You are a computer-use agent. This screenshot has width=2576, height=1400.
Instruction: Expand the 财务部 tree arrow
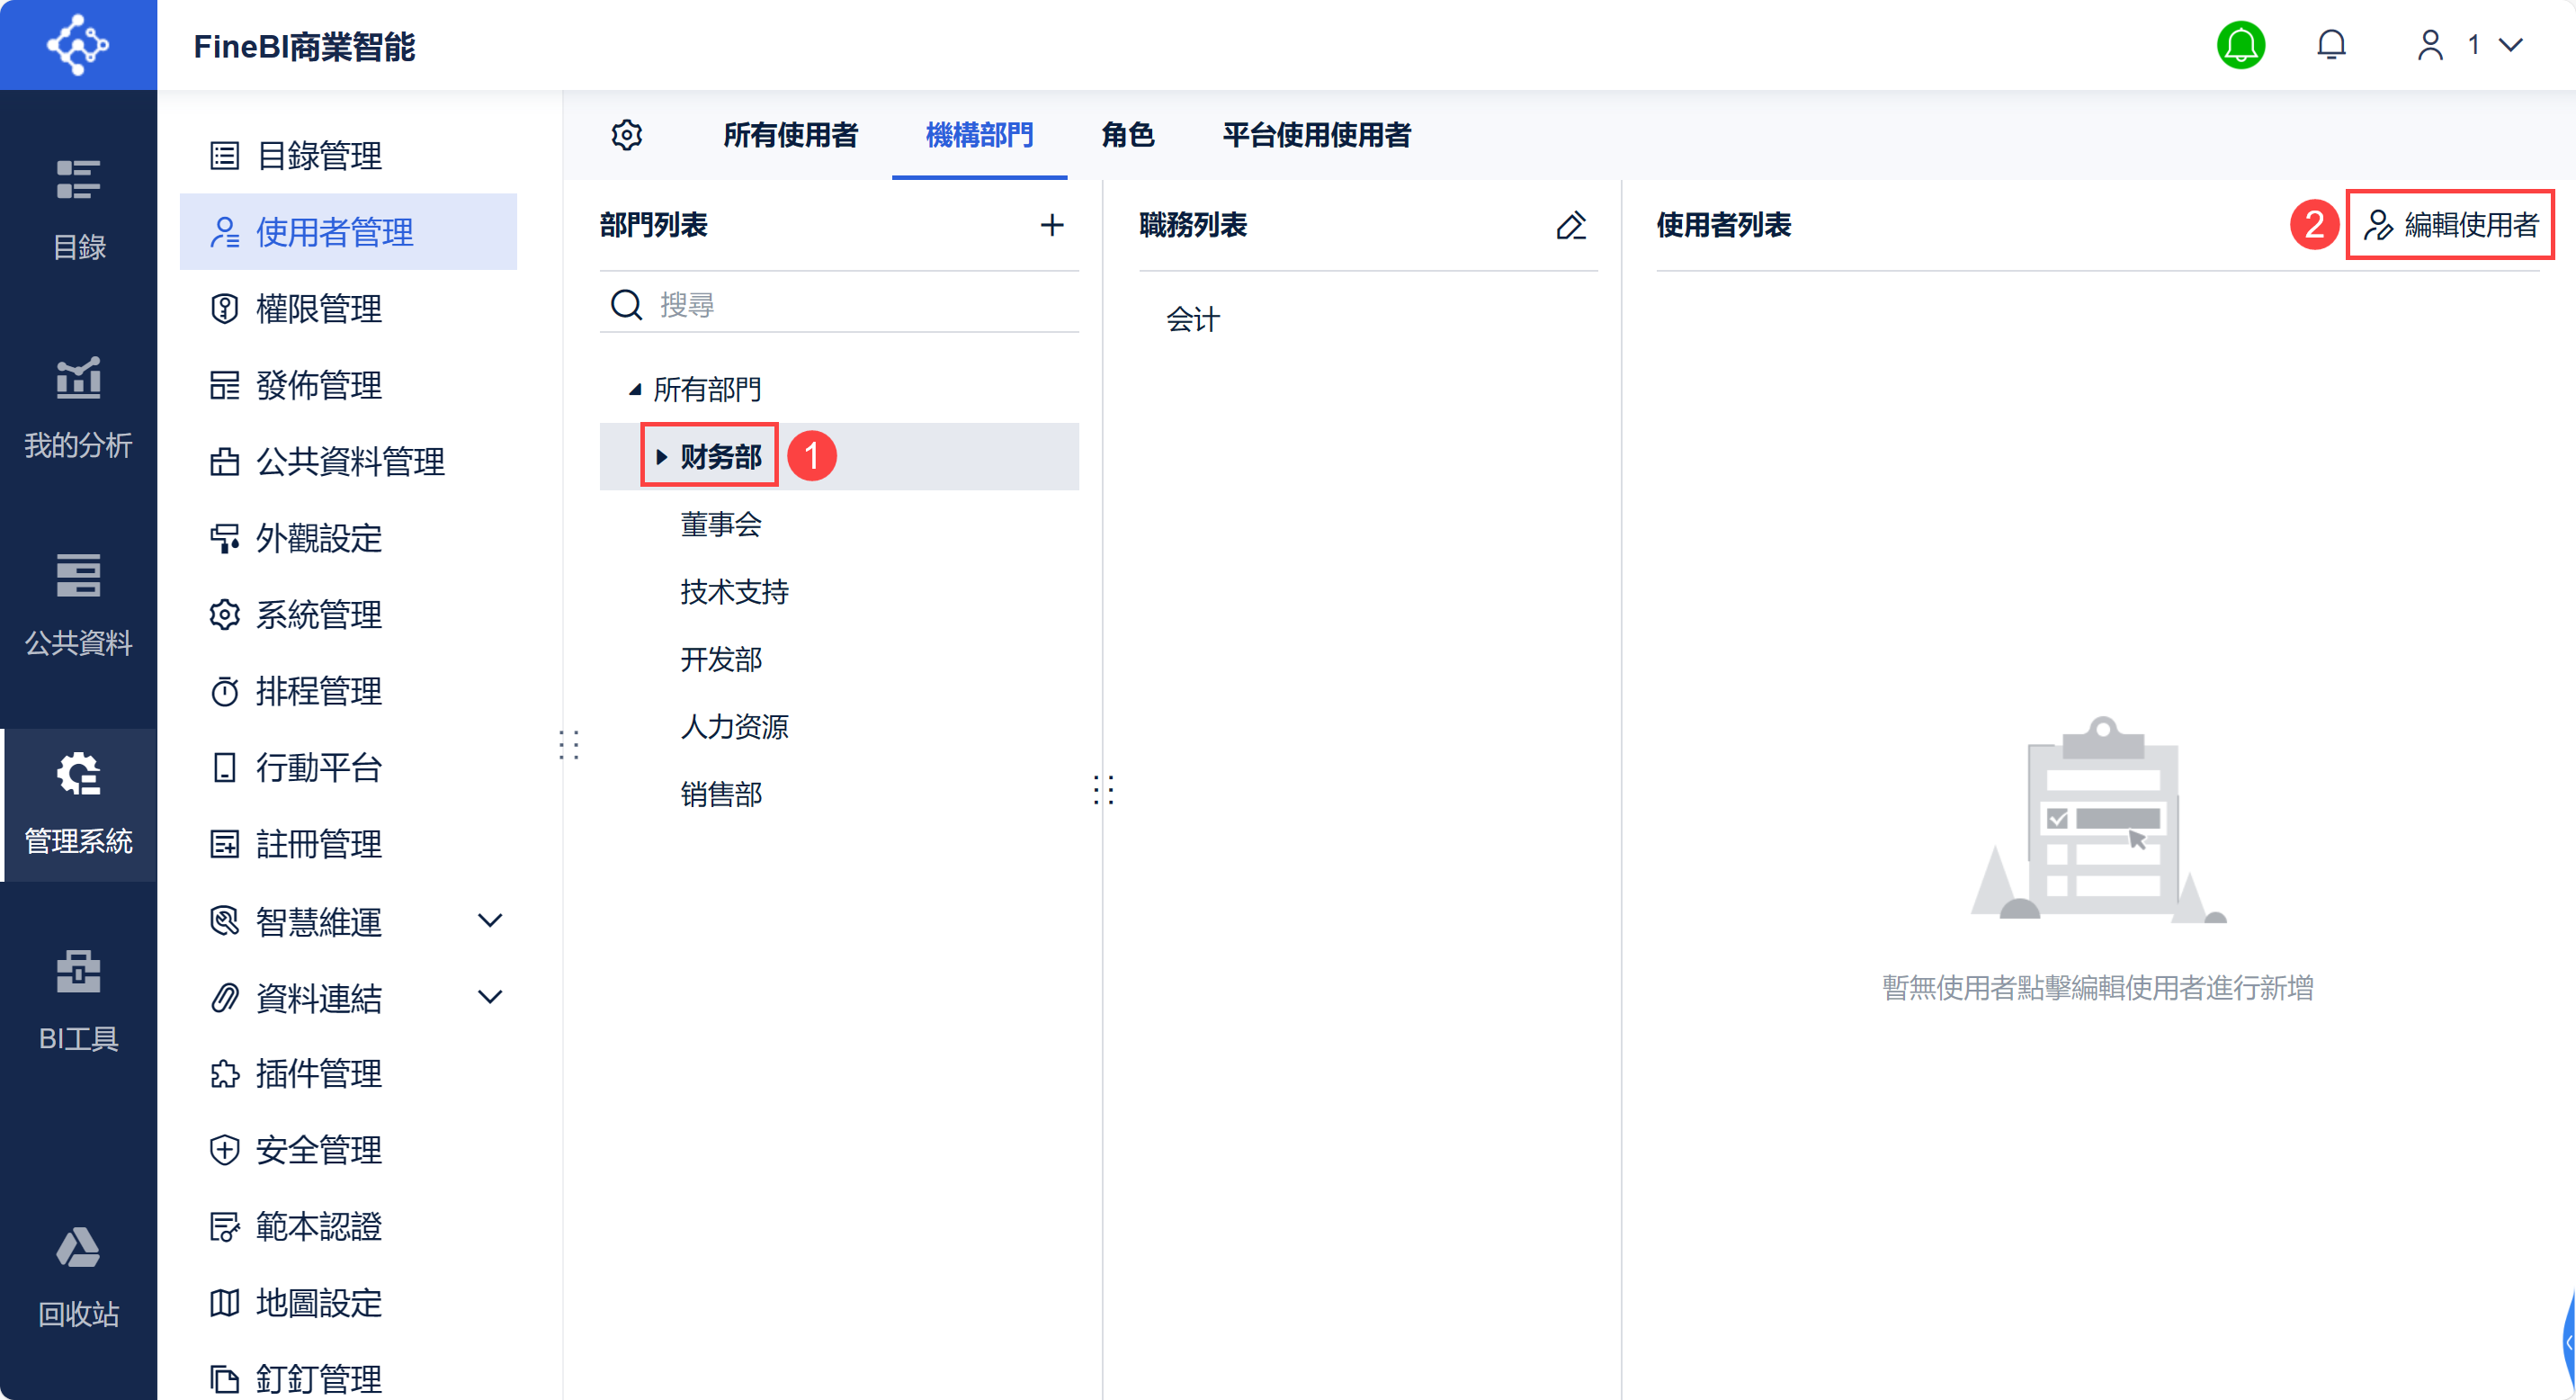coord(661,457)
